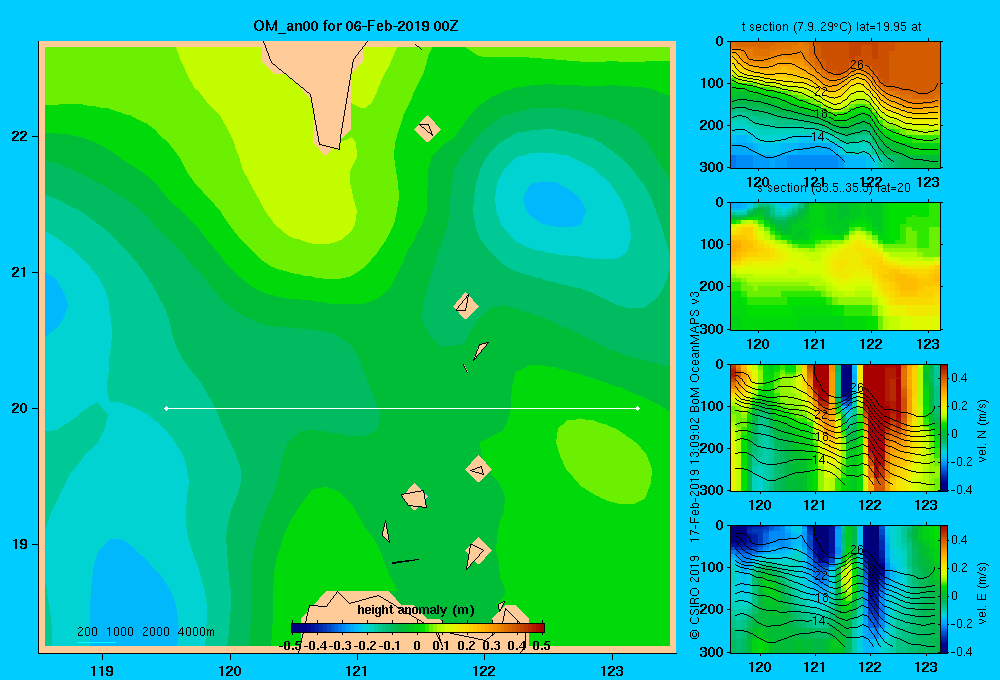Viewport: 1000px width, 680px height.
Task: Click the 0.5 value on height anomaly scale
Action: point(541,646)
